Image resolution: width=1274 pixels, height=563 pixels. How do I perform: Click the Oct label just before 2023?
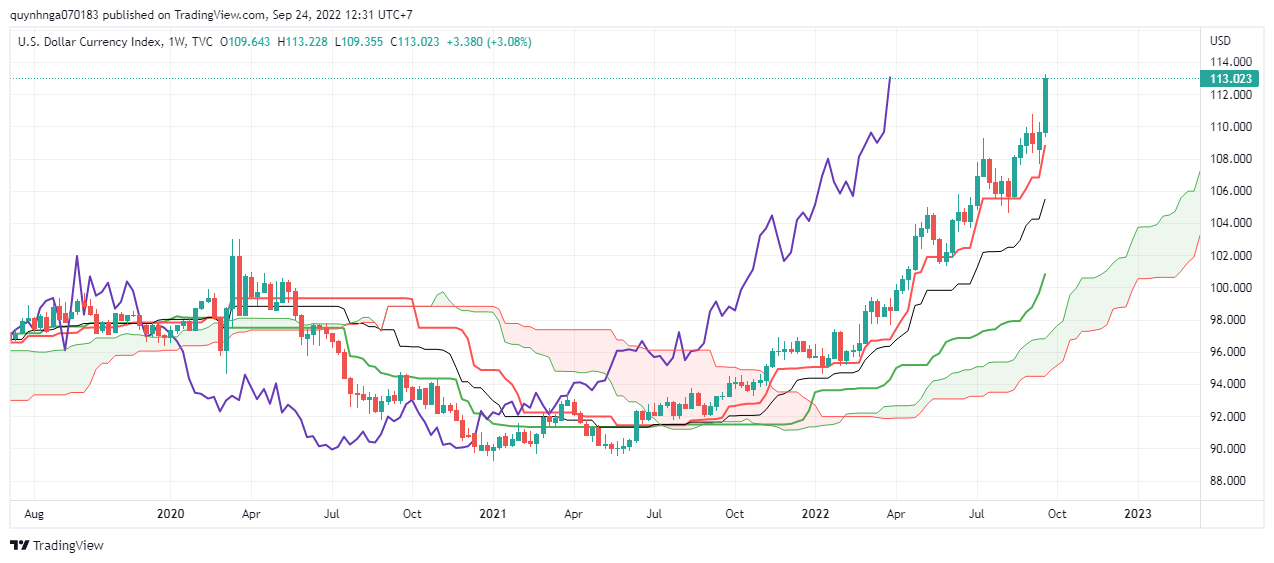1057,513
